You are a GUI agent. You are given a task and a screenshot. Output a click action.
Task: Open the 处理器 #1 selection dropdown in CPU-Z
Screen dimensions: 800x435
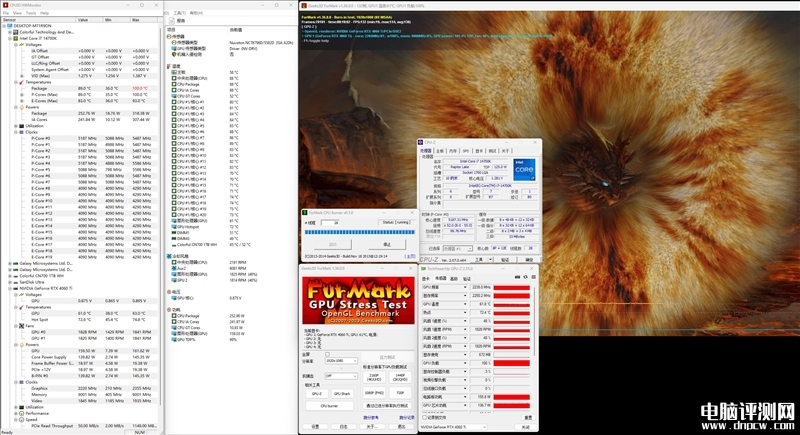click(x=458, y=248)
